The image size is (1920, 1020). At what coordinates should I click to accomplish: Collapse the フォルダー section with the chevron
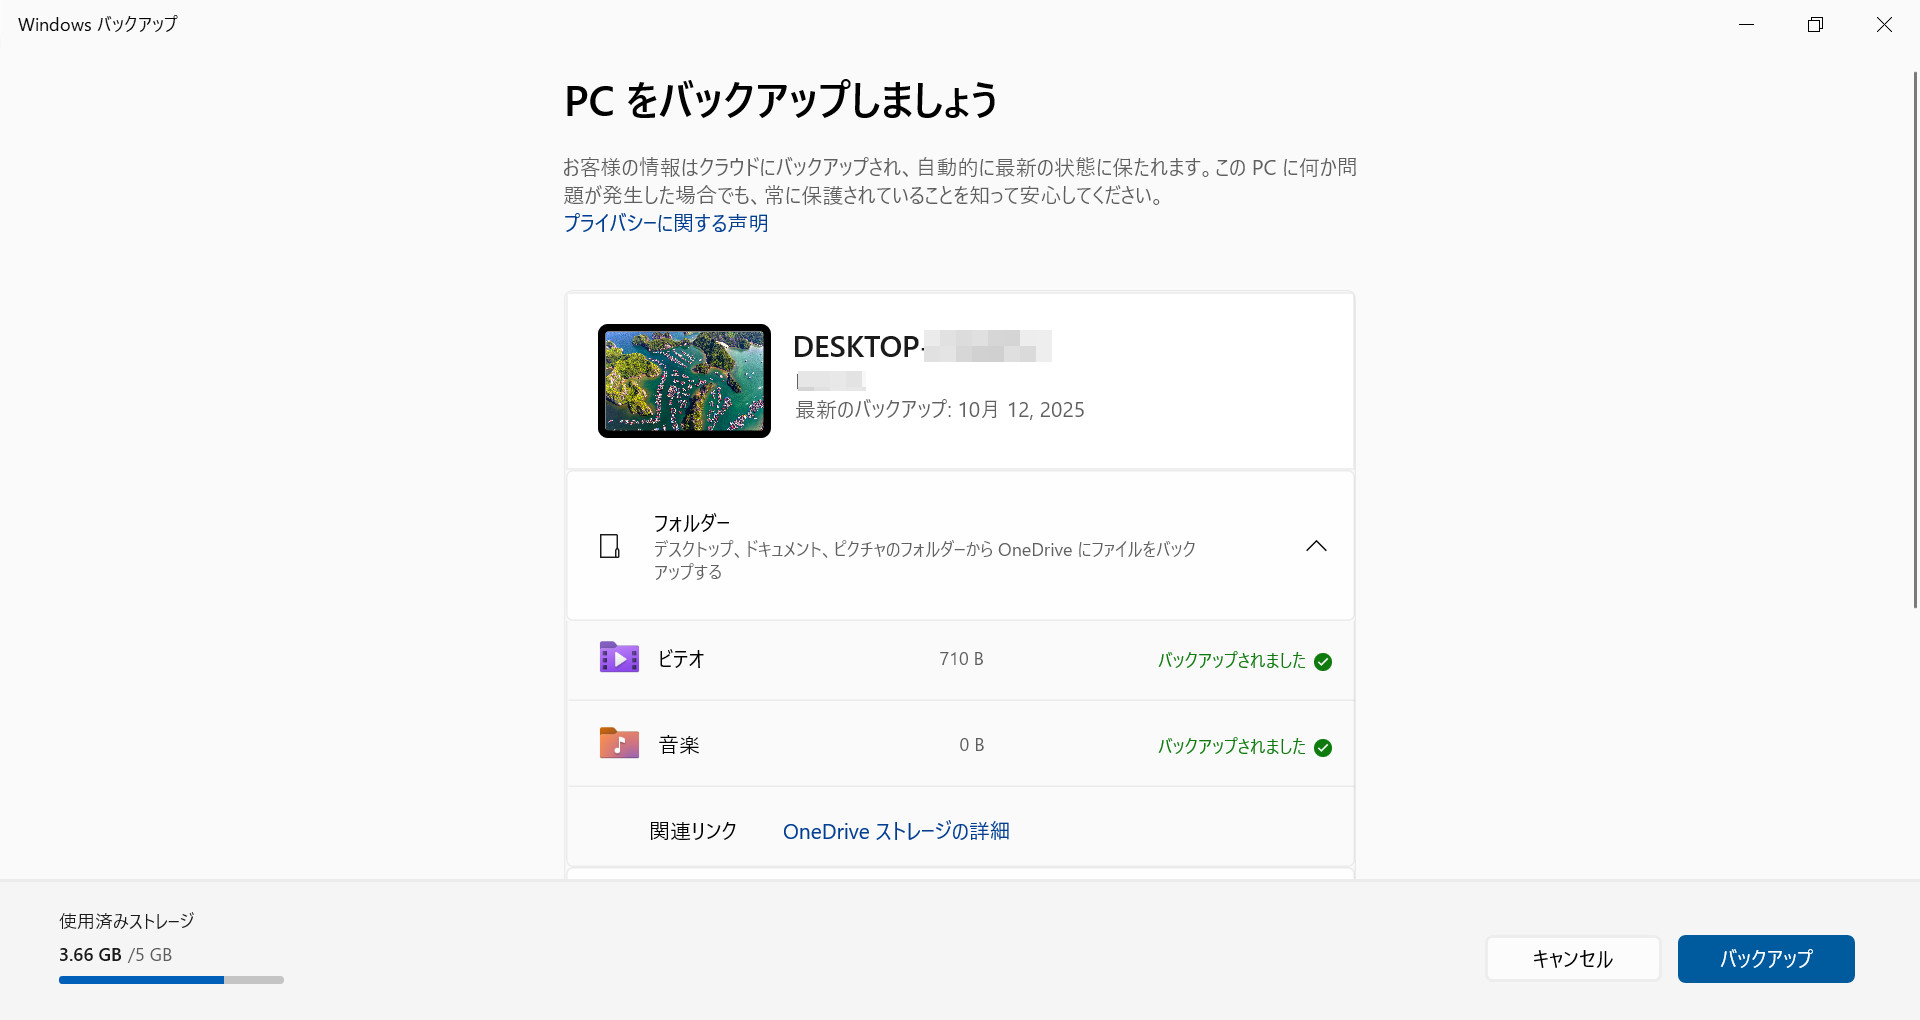[x=1317, y=546]
